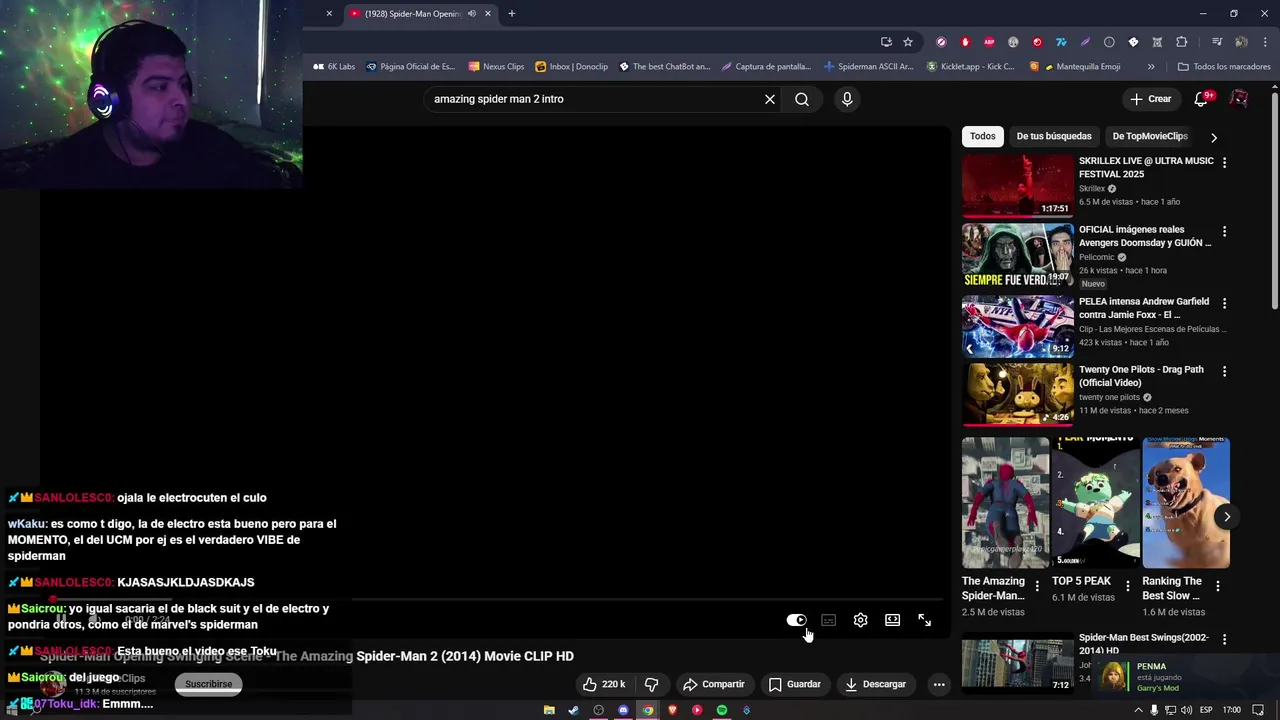
Task: Clear the YouTube search field text
Action: pyautogui.click(x=770, y=99)
